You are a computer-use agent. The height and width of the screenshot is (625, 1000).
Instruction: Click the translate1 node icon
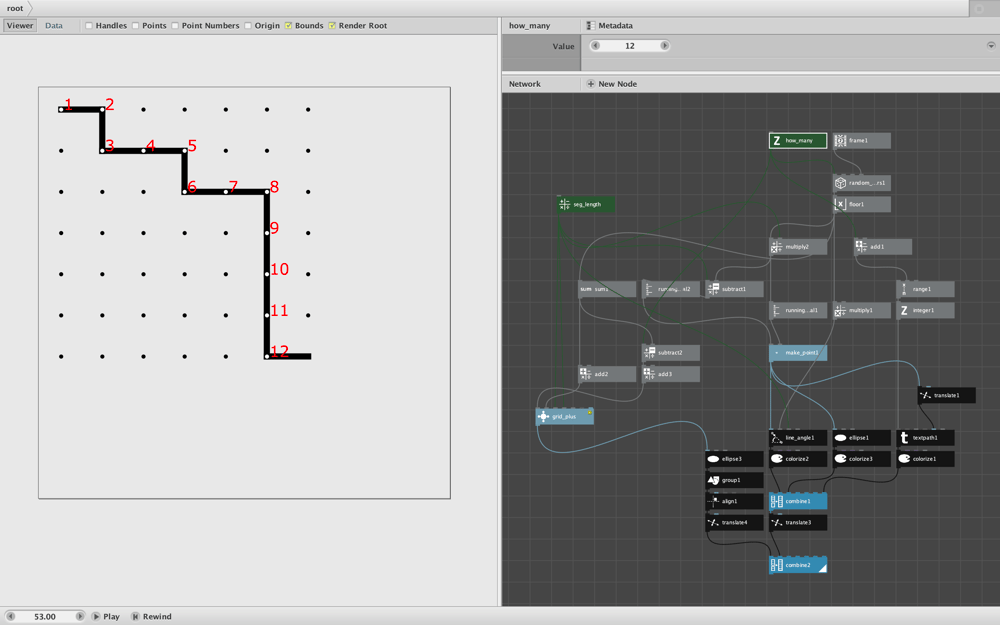pyautogui.click(x=925, y=395)
